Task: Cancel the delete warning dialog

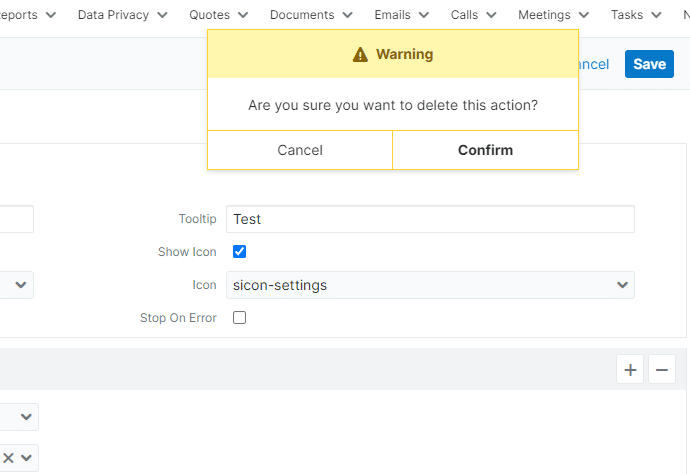Action: (x=300, y=150)
